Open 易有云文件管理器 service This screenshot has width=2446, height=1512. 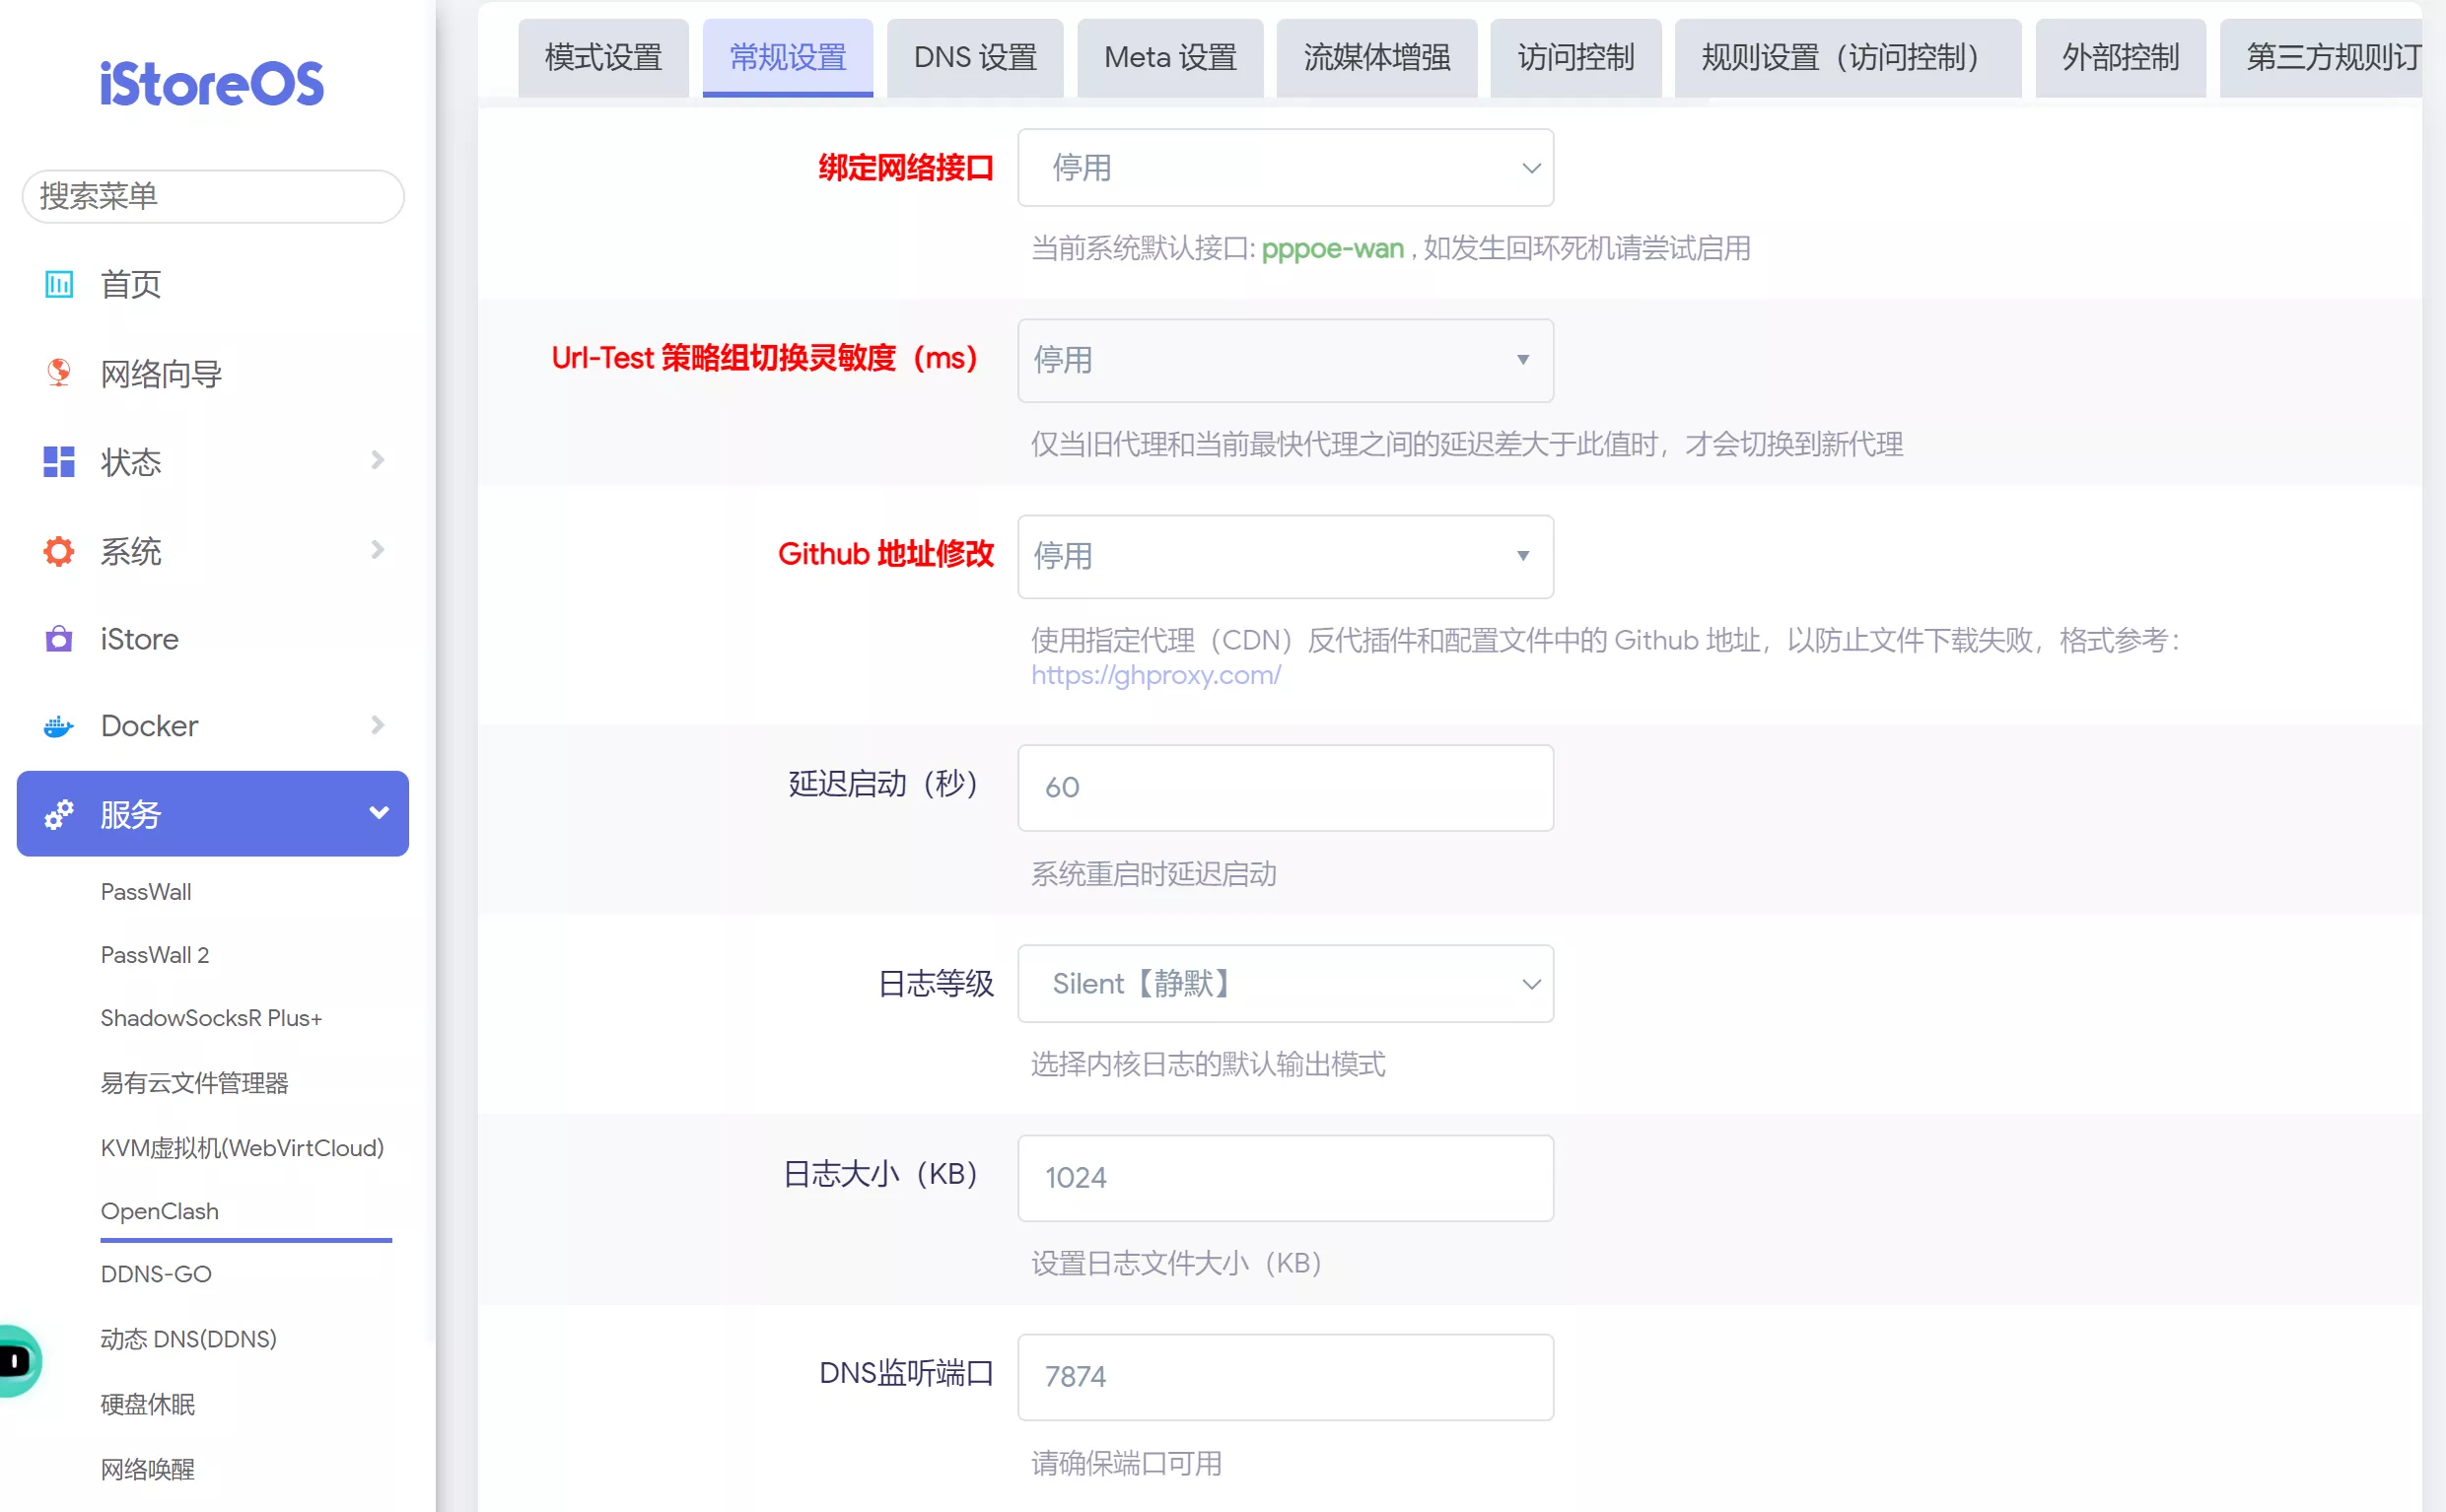(194, 1083)
